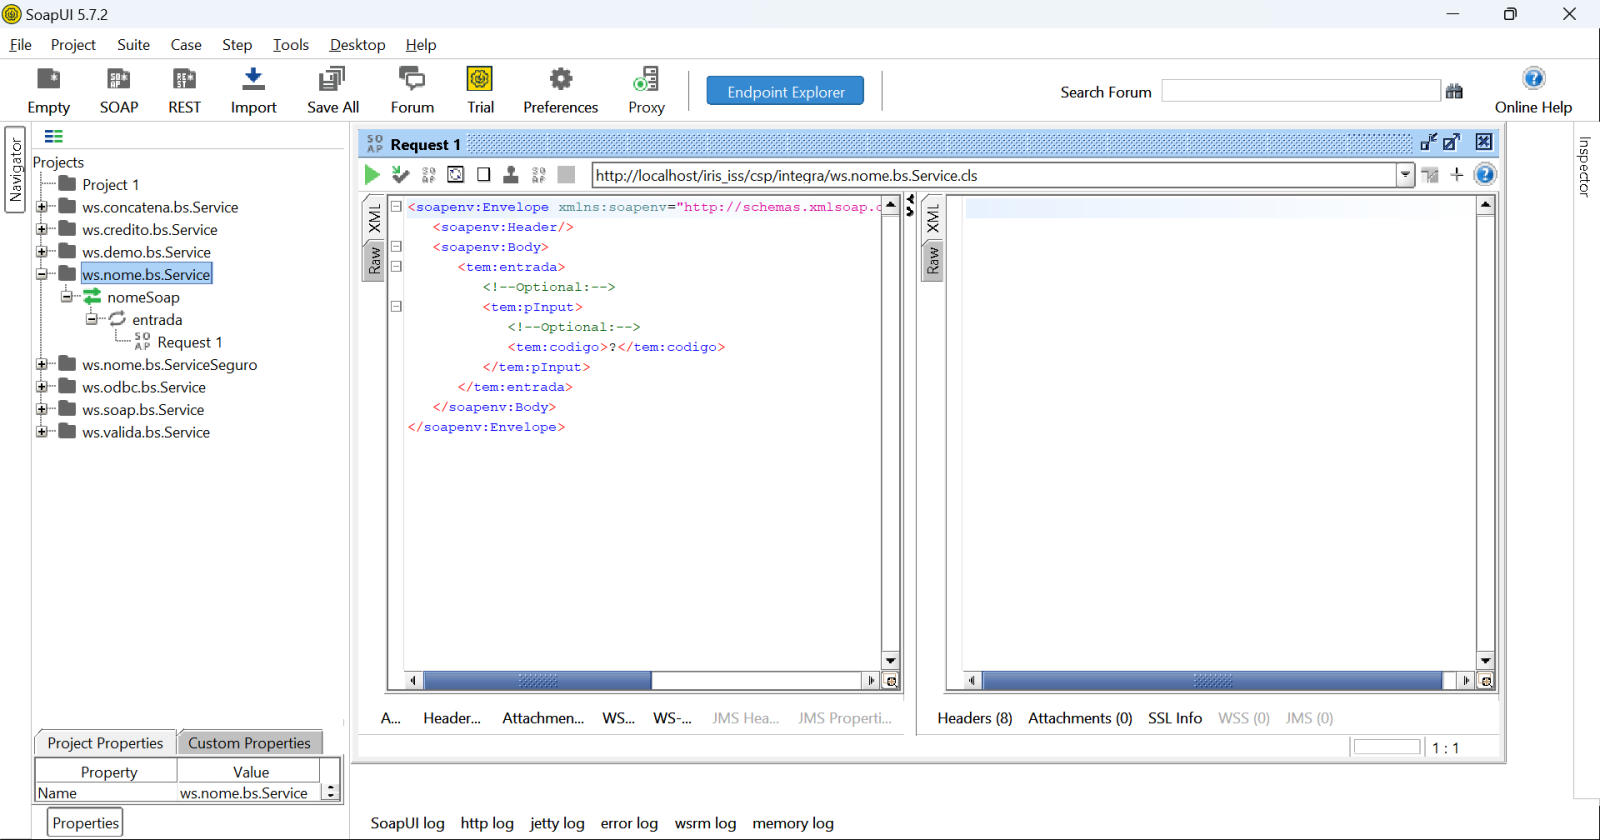Toggle the Navigator side panel

(x=15, y=169)
